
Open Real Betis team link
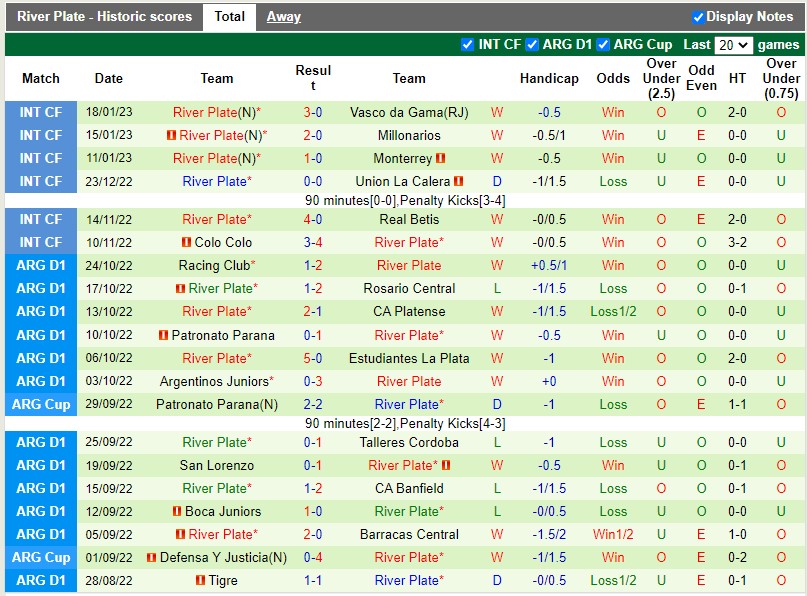pyautogui.click(x=409, y=219)
